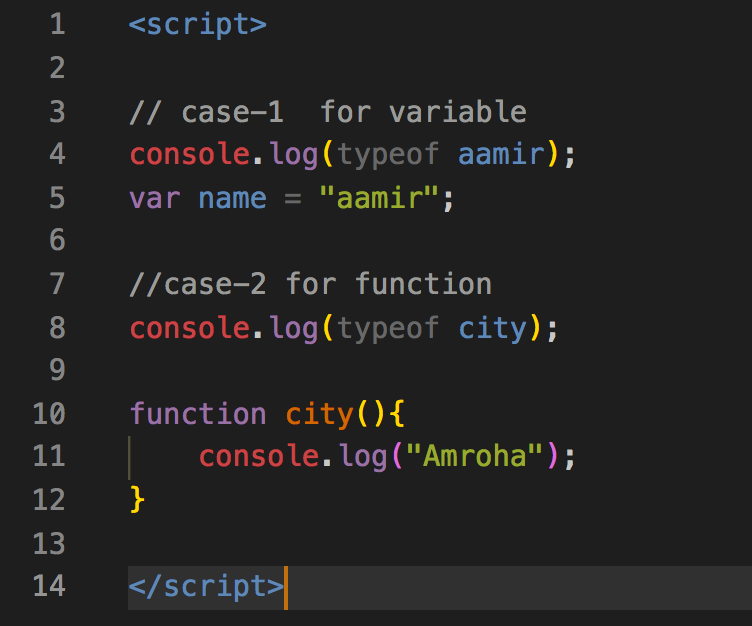This screenshot has width=752, height=626.
Task: Click the 'function' keyword on line 10
Action: point(198,413)
